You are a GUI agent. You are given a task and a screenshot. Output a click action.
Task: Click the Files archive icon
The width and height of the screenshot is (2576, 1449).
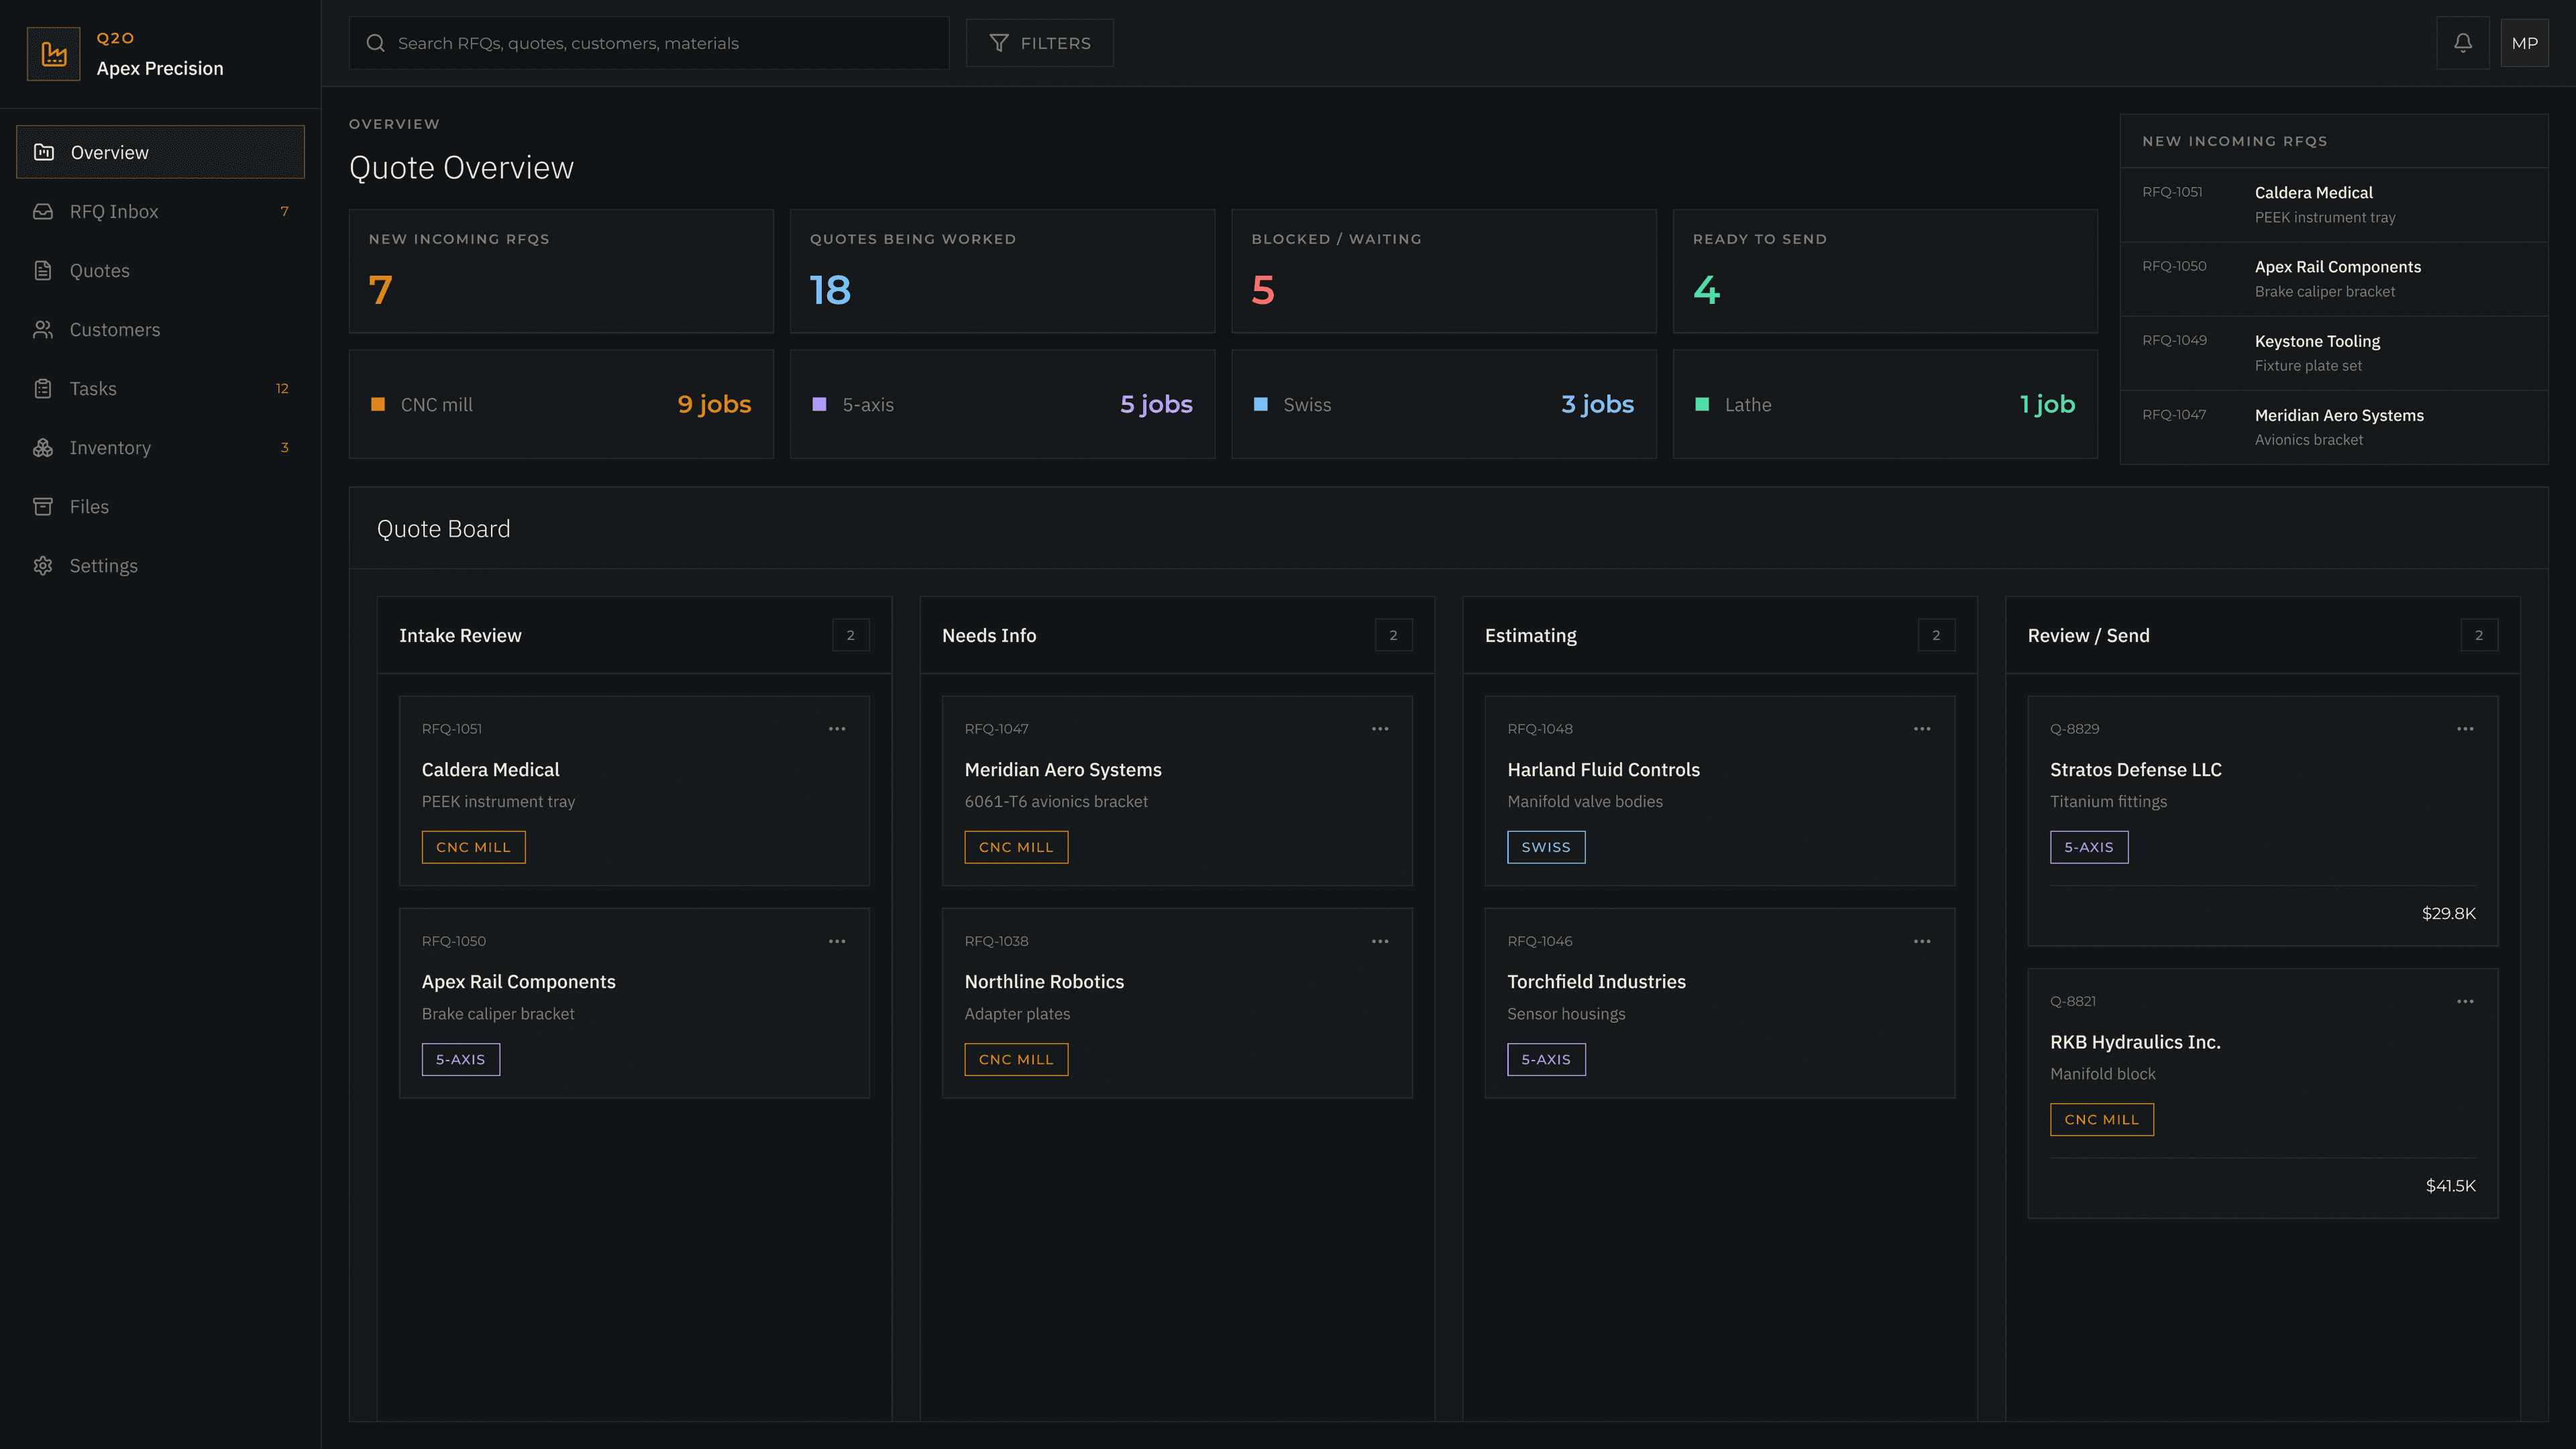(43, 506)
